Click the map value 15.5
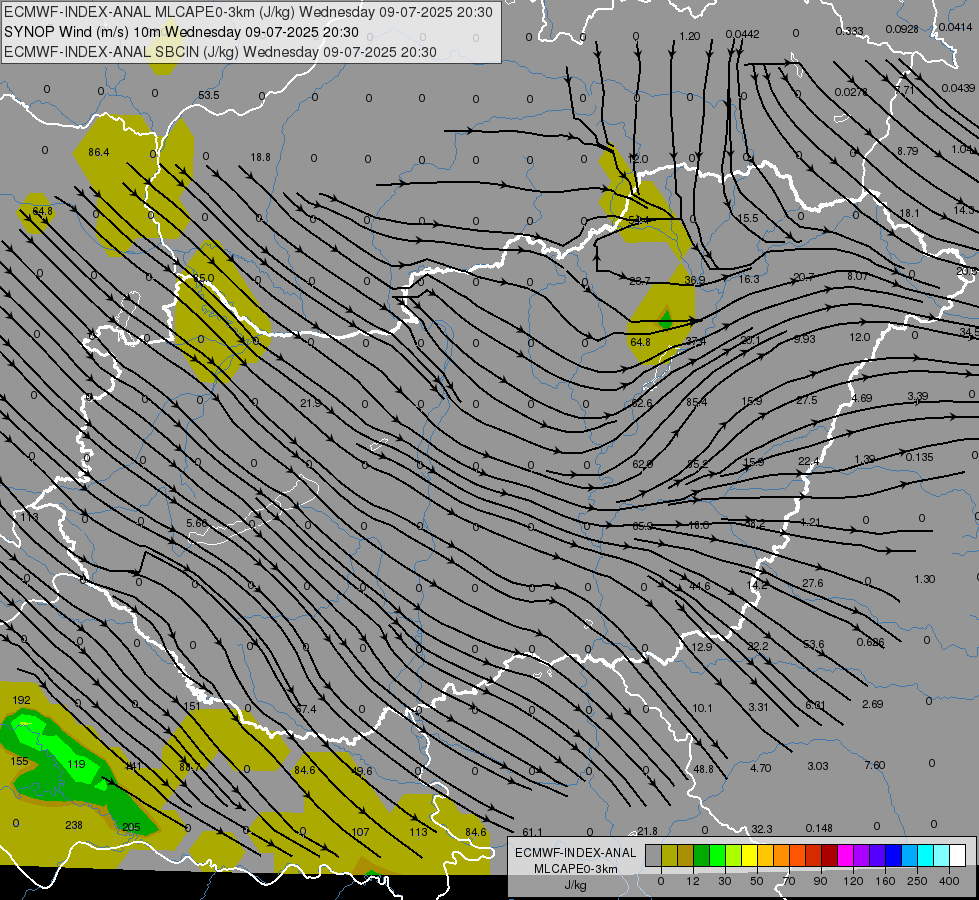The image size is (979, 900). 747,218
